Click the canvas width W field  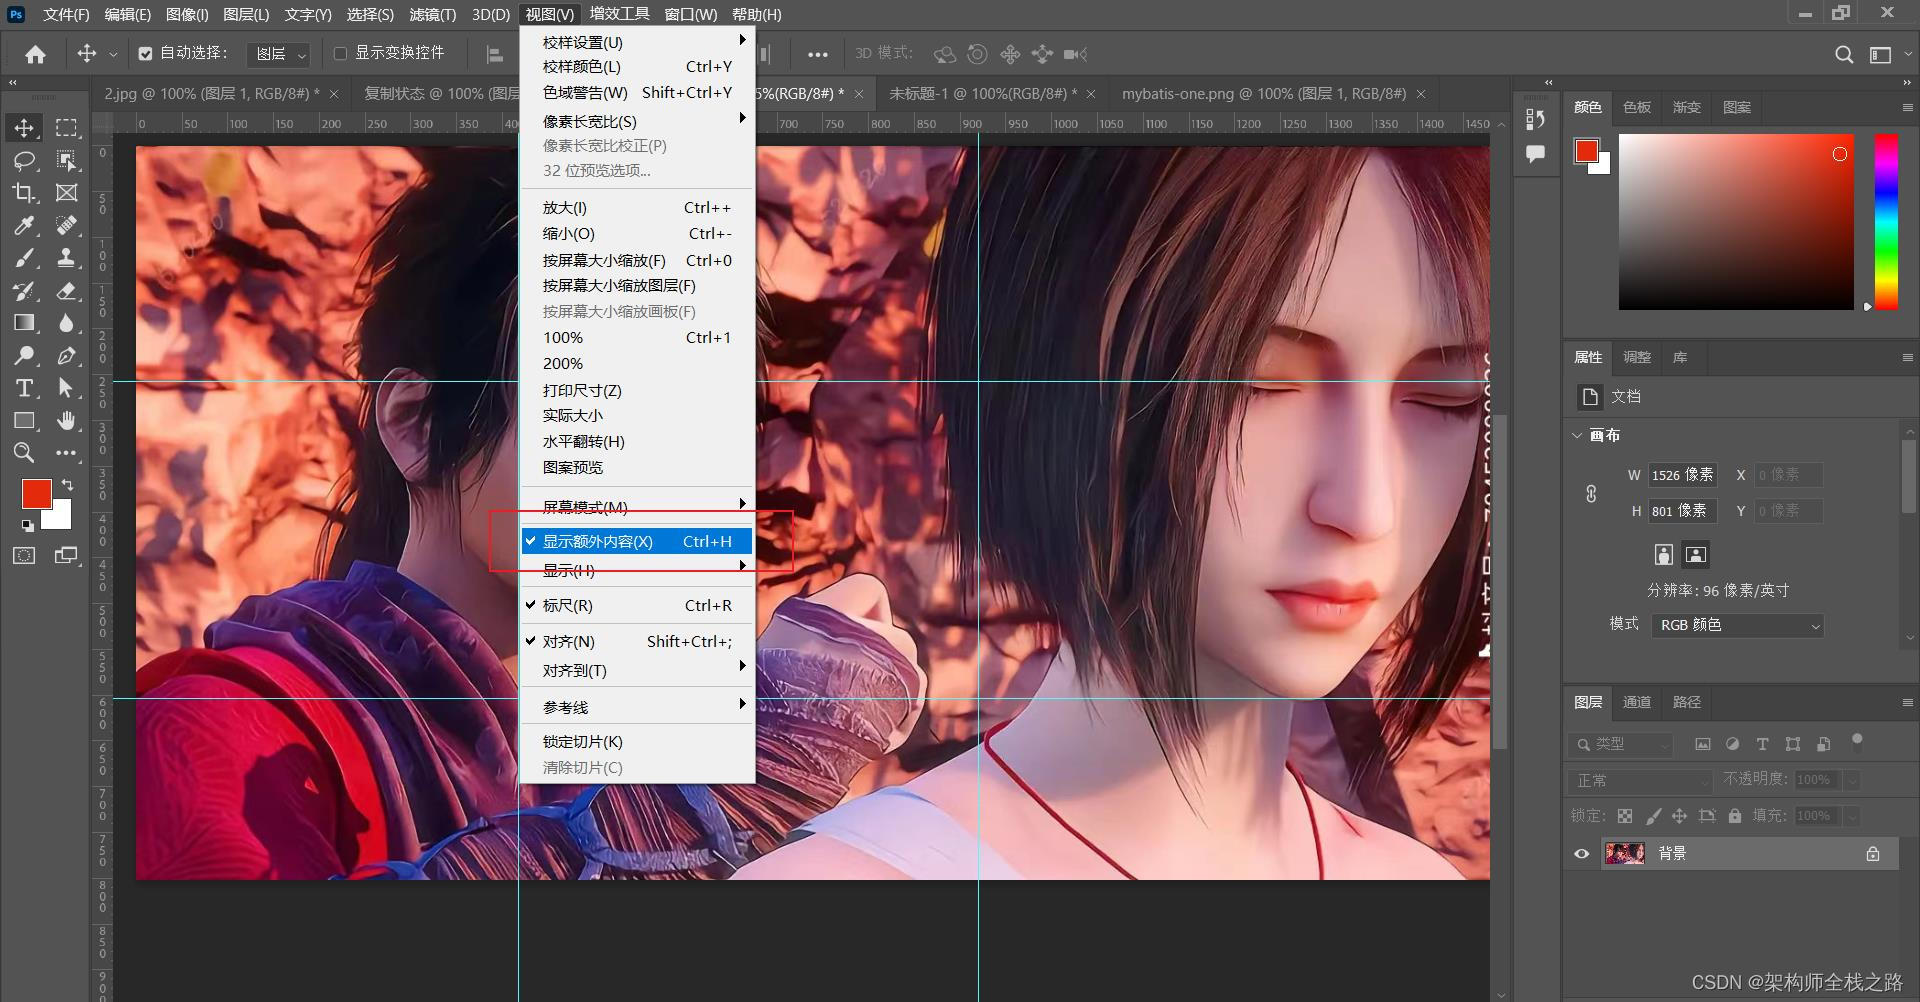(x=1683, y=475)
